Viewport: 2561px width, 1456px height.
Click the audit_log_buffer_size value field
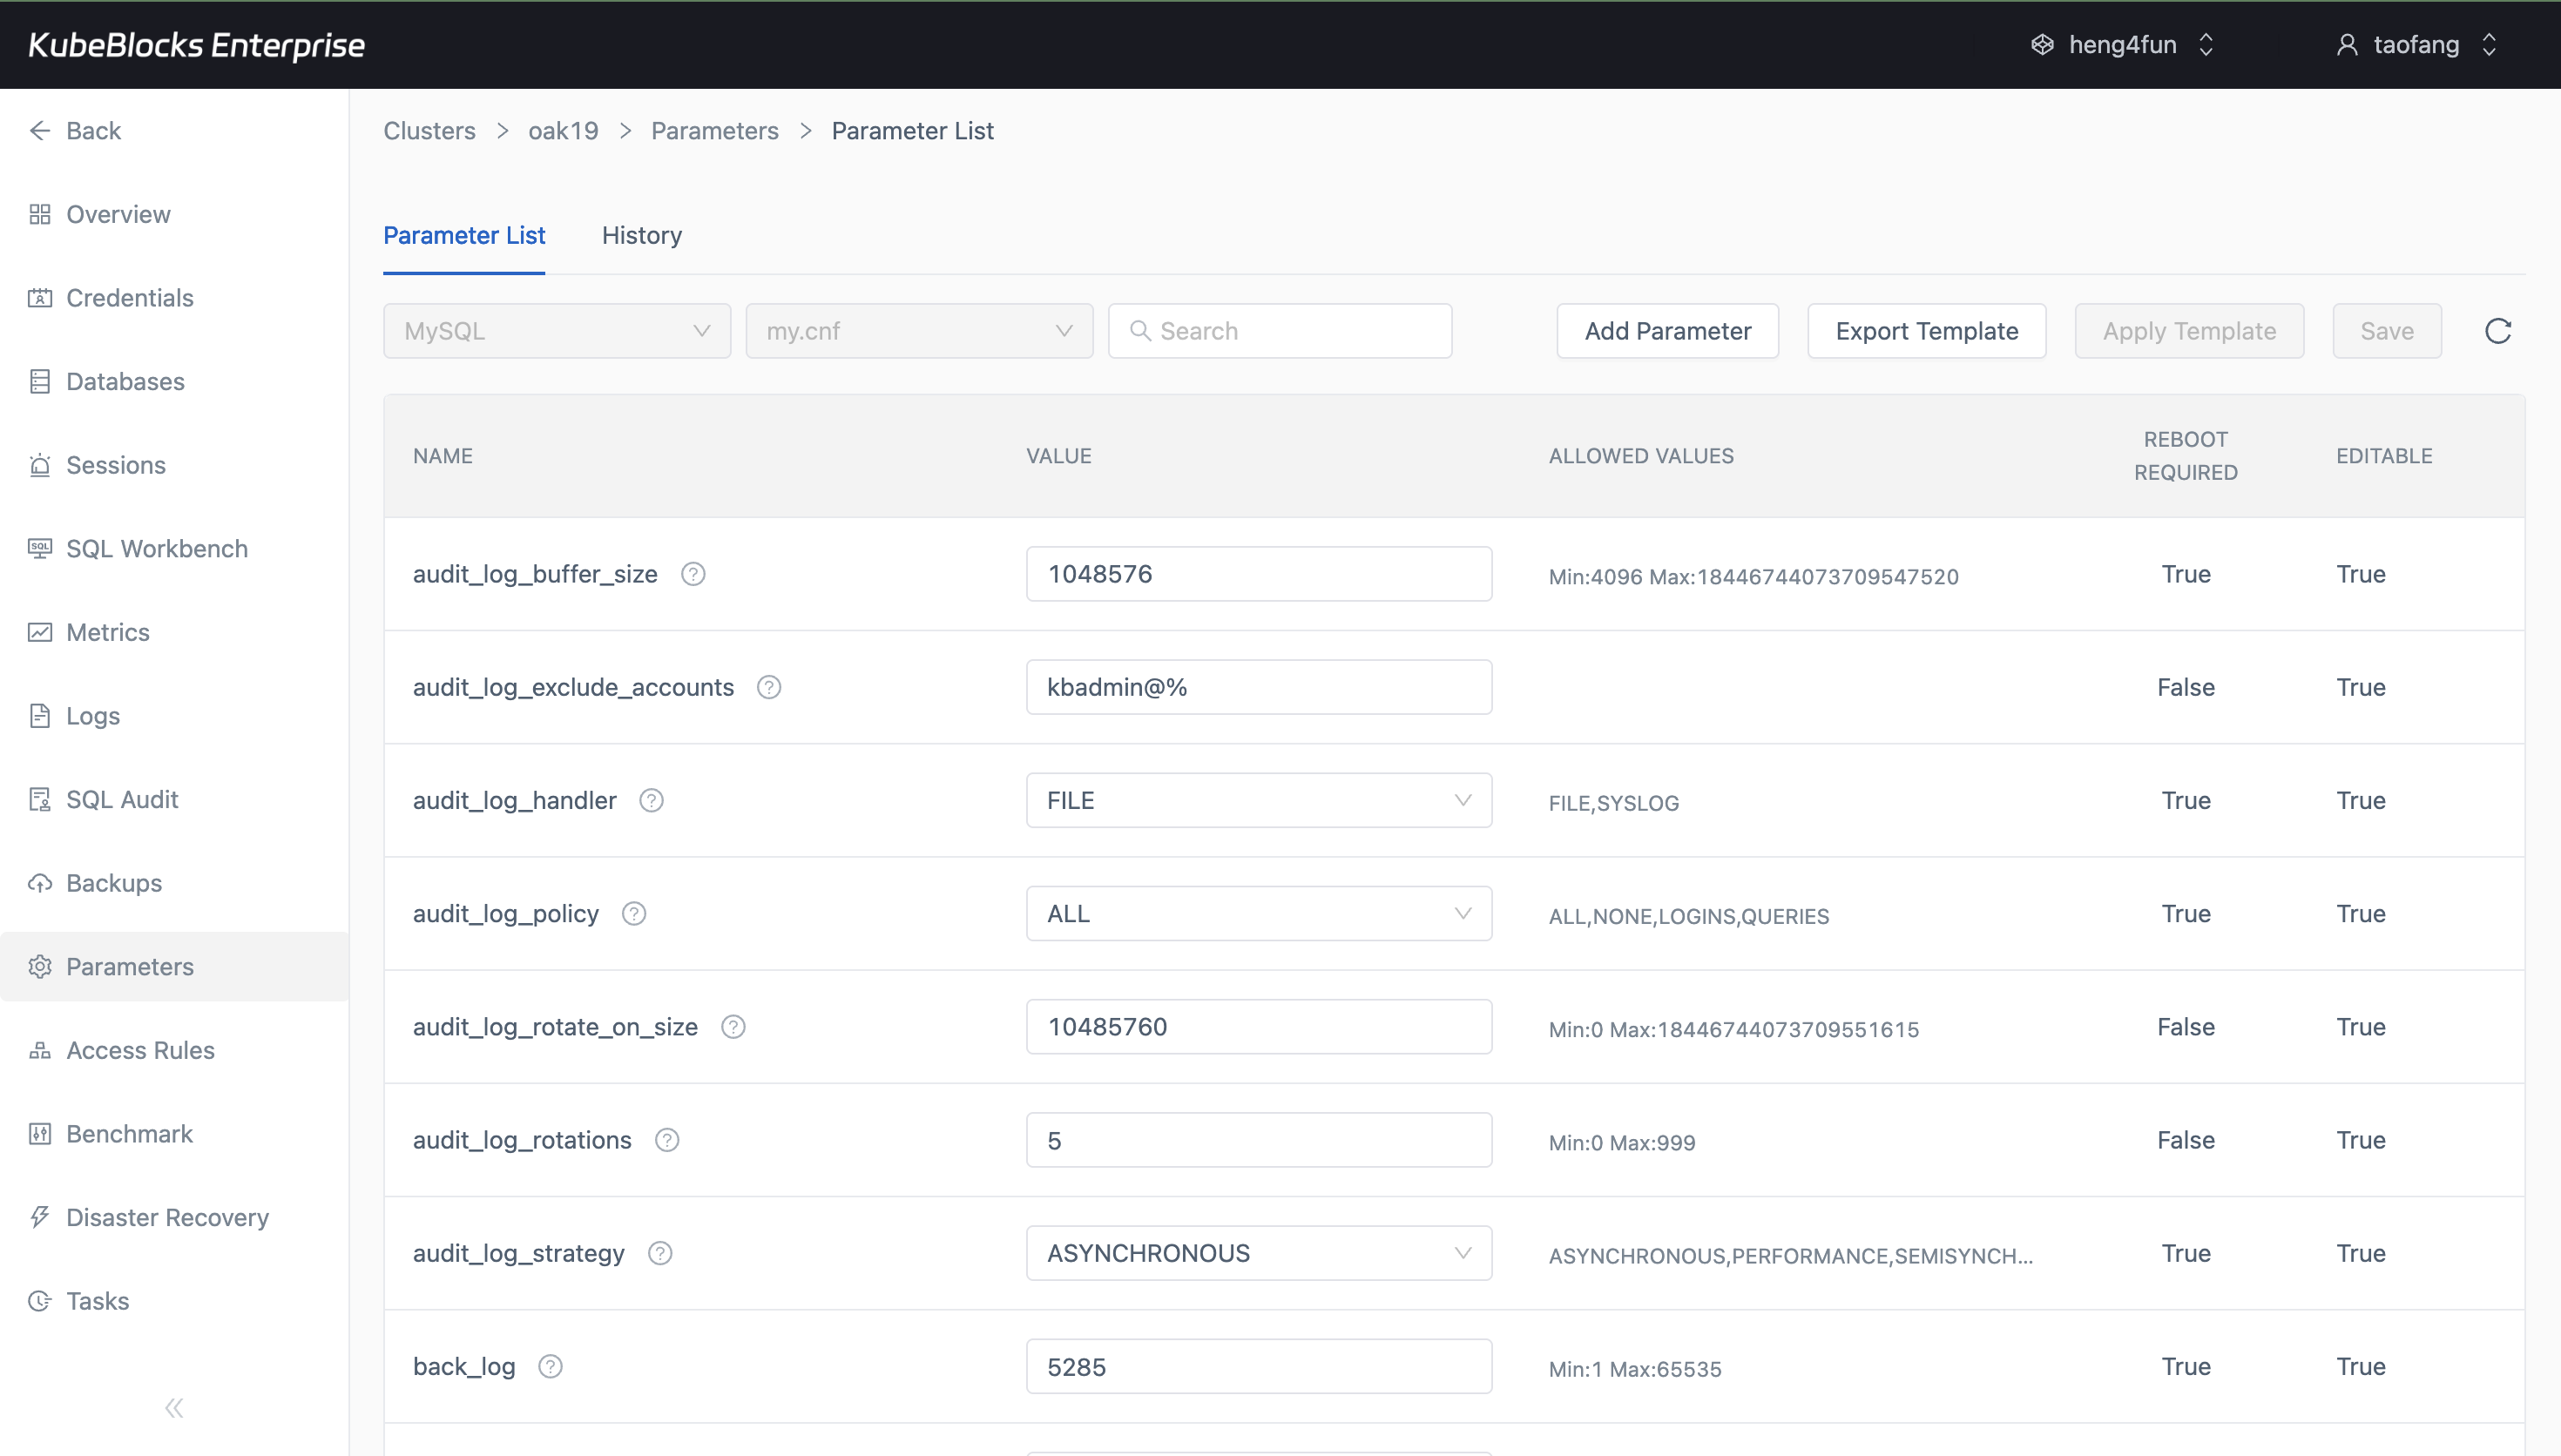click(x=1259, y=574)
